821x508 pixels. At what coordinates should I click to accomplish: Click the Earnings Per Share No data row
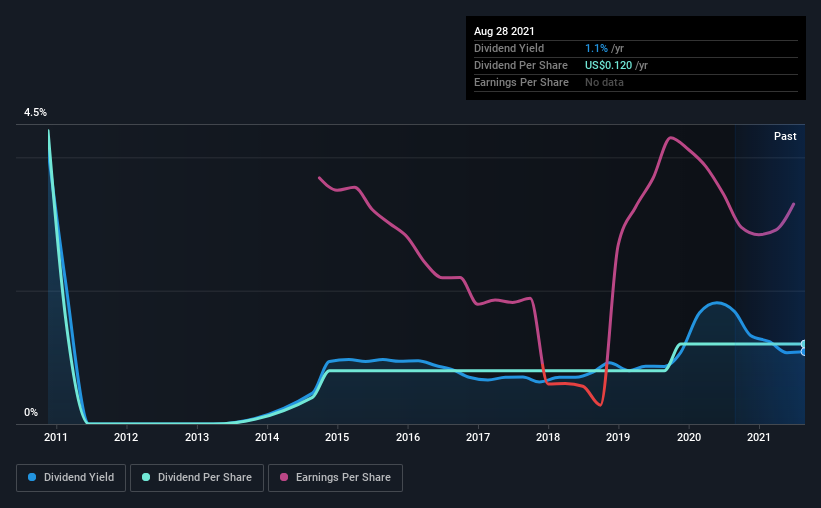(636, 83)
